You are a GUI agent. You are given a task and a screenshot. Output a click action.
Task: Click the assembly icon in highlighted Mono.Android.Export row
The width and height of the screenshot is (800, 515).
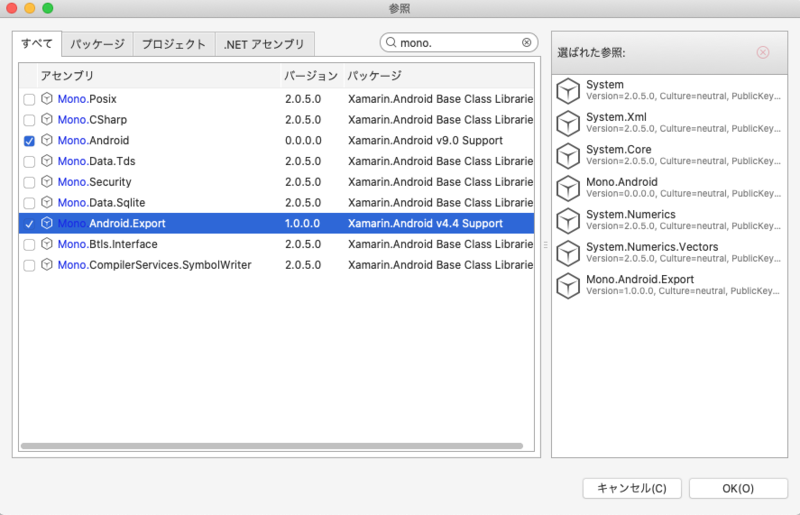(47, 223)
